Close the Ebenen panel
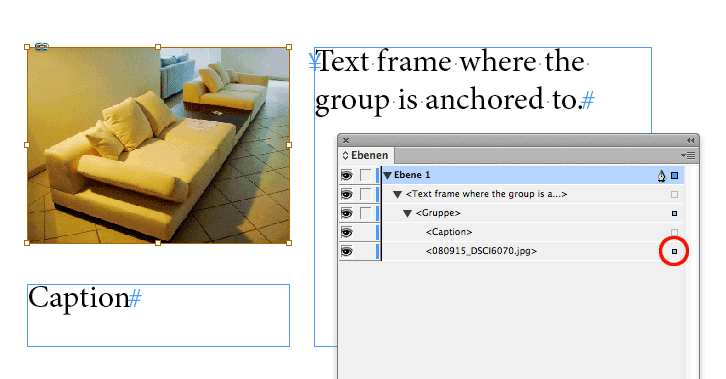This screenshot has height=379, width=726. tap(346, 140)
